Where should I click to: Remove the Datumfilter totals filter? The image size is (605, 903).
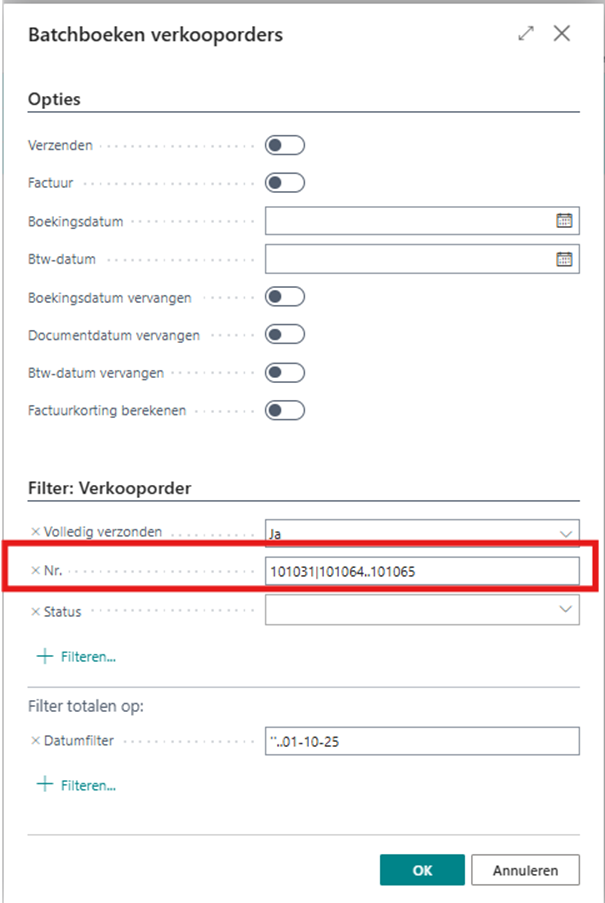point(35,741)
